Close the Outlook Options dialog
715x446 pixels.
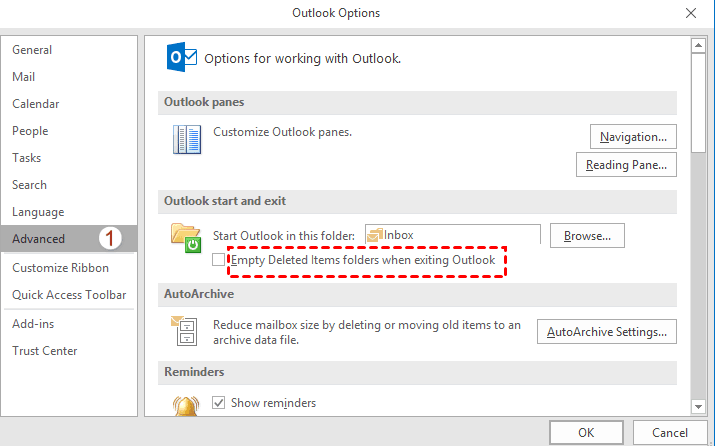[x=691, y=13]
